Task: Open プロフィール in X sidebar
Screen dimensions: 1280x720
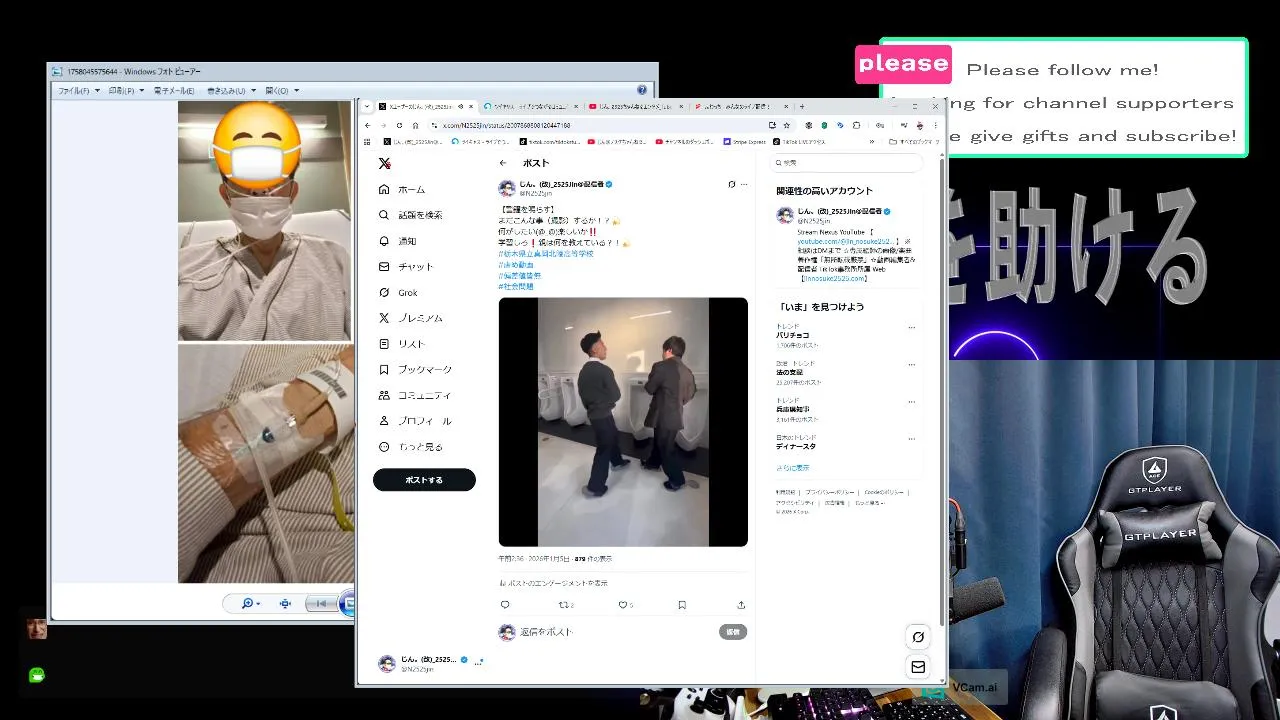Action: [415, 421]
